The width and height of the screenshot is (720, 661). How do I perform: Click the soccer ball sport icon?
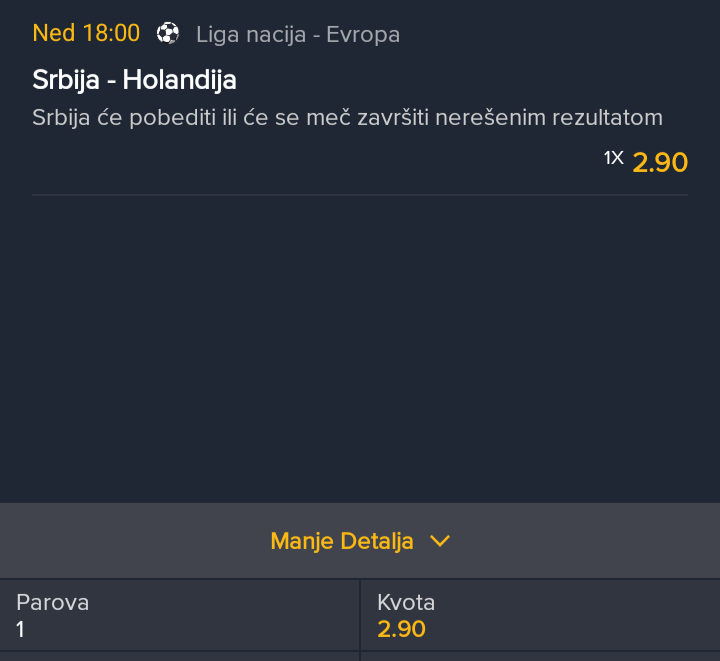click(168, 34)
